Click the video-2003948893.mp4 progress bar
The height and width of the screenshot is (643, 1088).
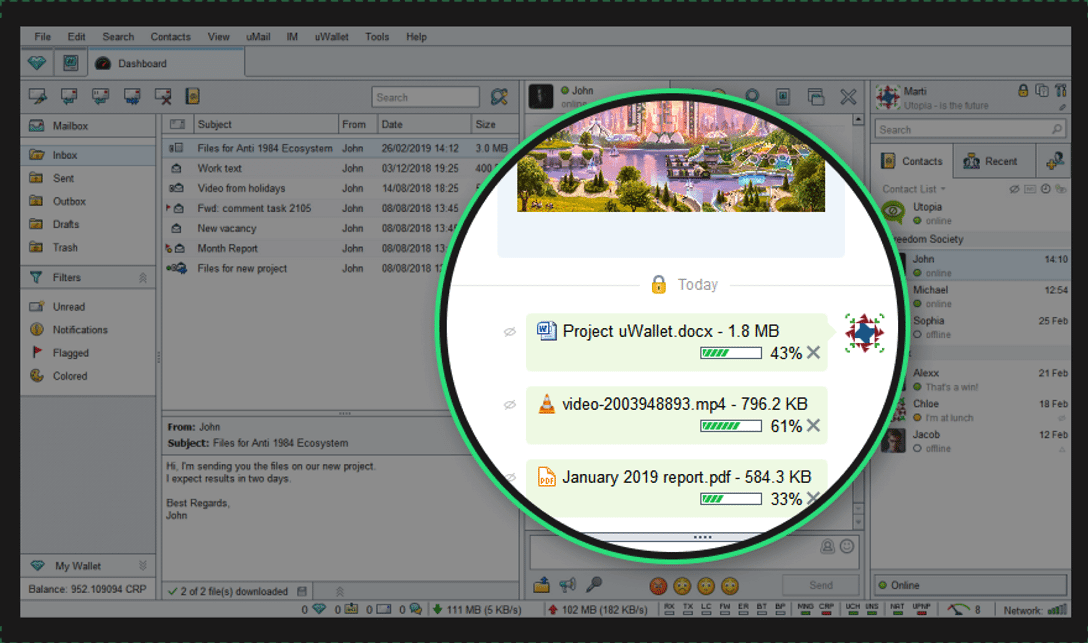click(731, 426)
